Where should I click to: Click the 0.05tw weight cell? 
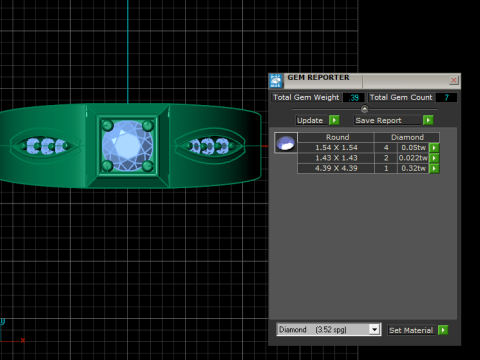(413, 148)
